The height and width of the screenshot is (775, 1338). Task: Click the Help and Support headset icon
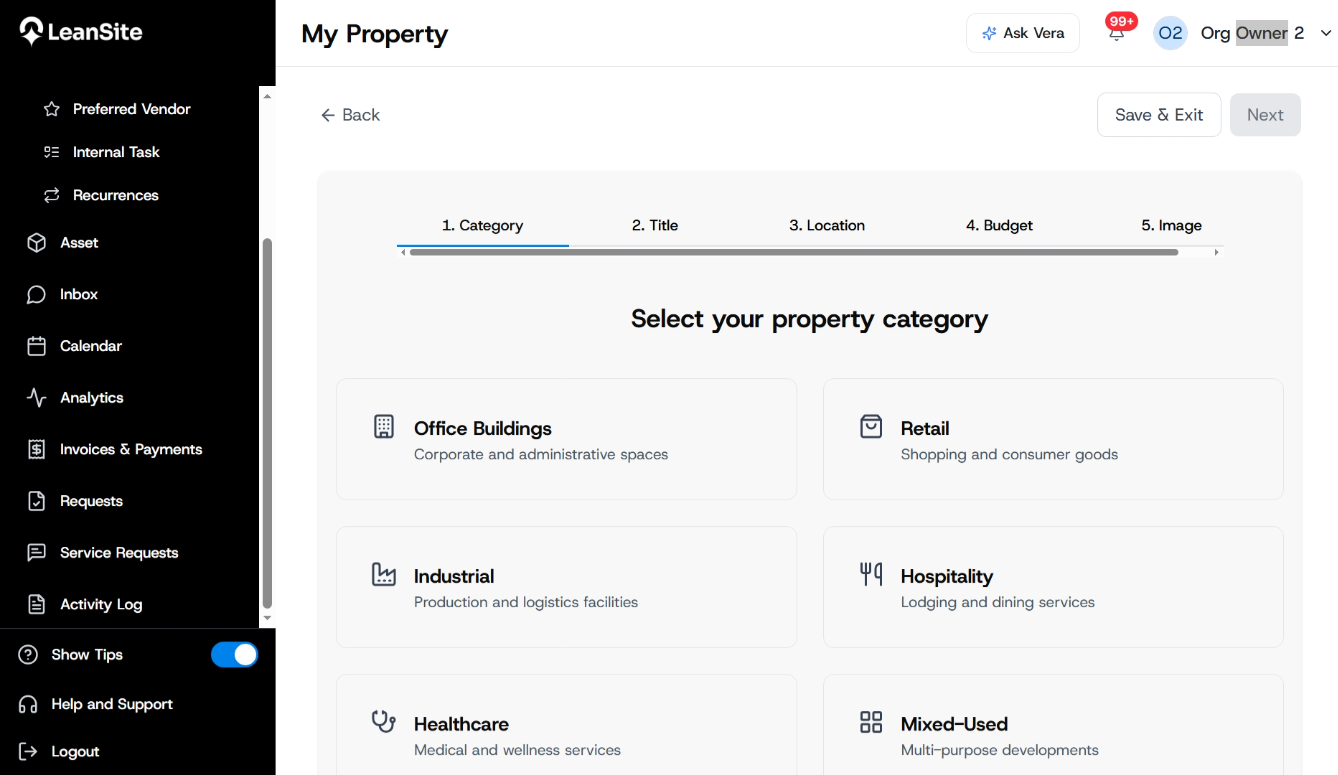click(x=28, y=704)
